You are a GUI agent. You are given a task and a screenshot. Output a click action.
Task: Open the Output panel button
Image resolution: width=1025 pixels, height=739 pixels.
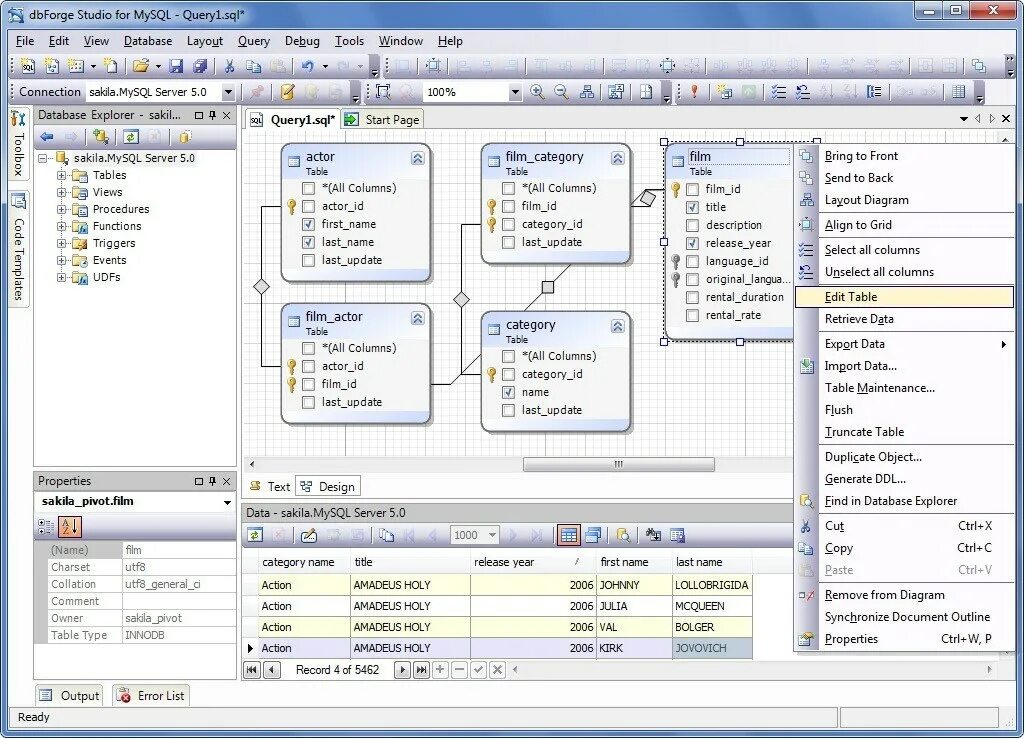[69, 696]
